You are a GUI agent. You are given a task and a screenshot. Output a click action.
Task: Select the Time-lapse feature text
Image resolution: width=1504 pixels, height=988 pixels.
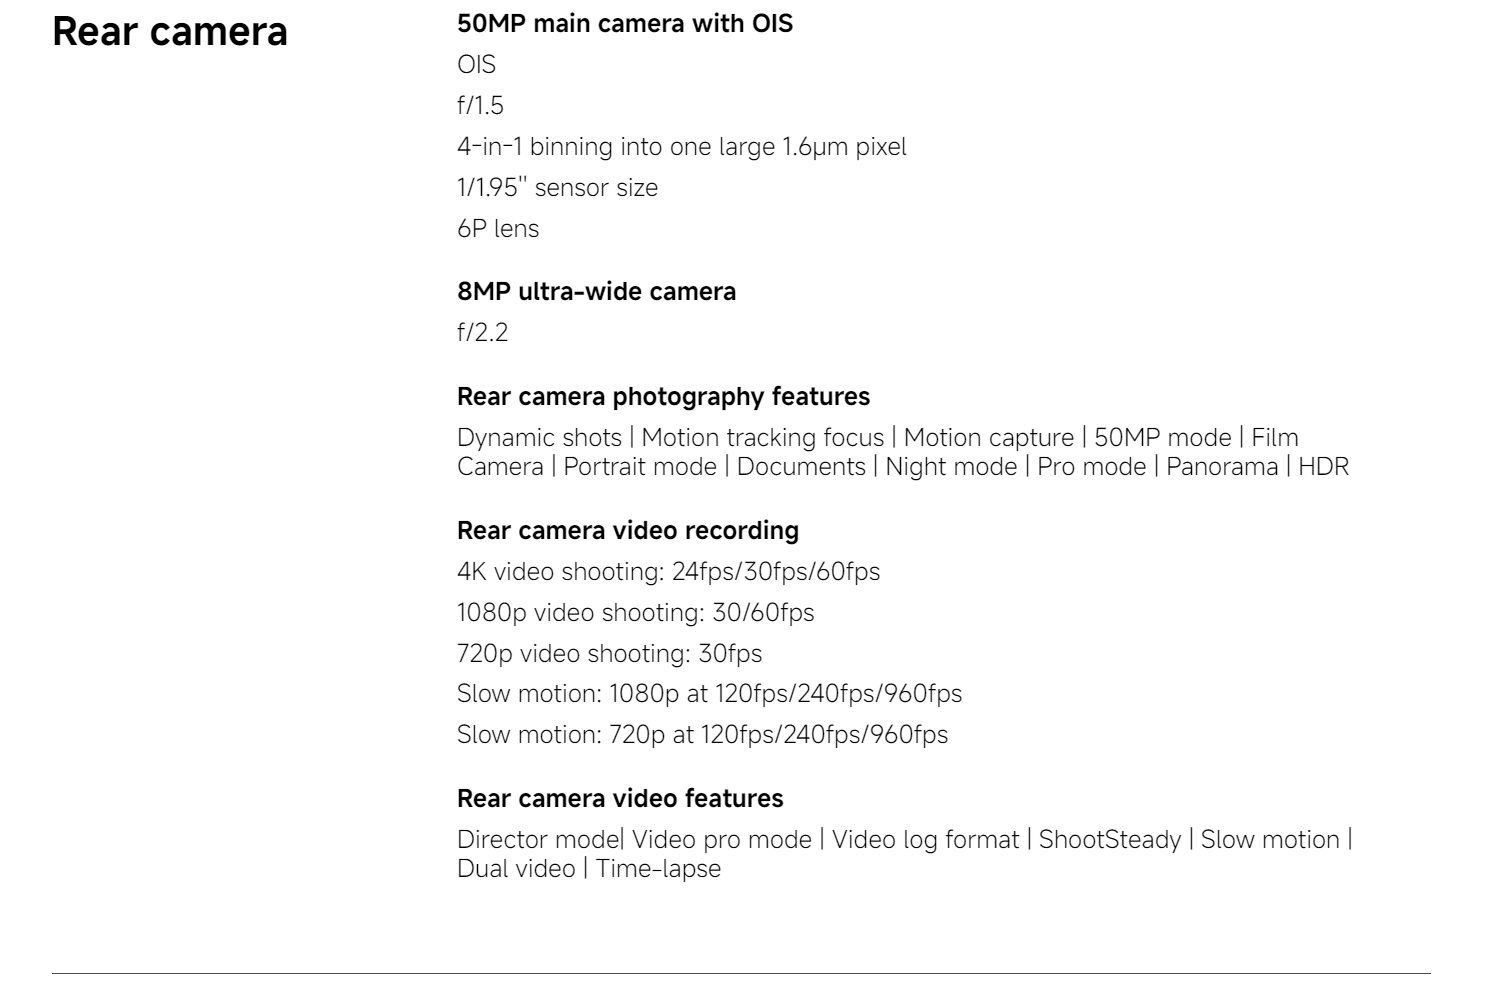click(x=658, y=868)
